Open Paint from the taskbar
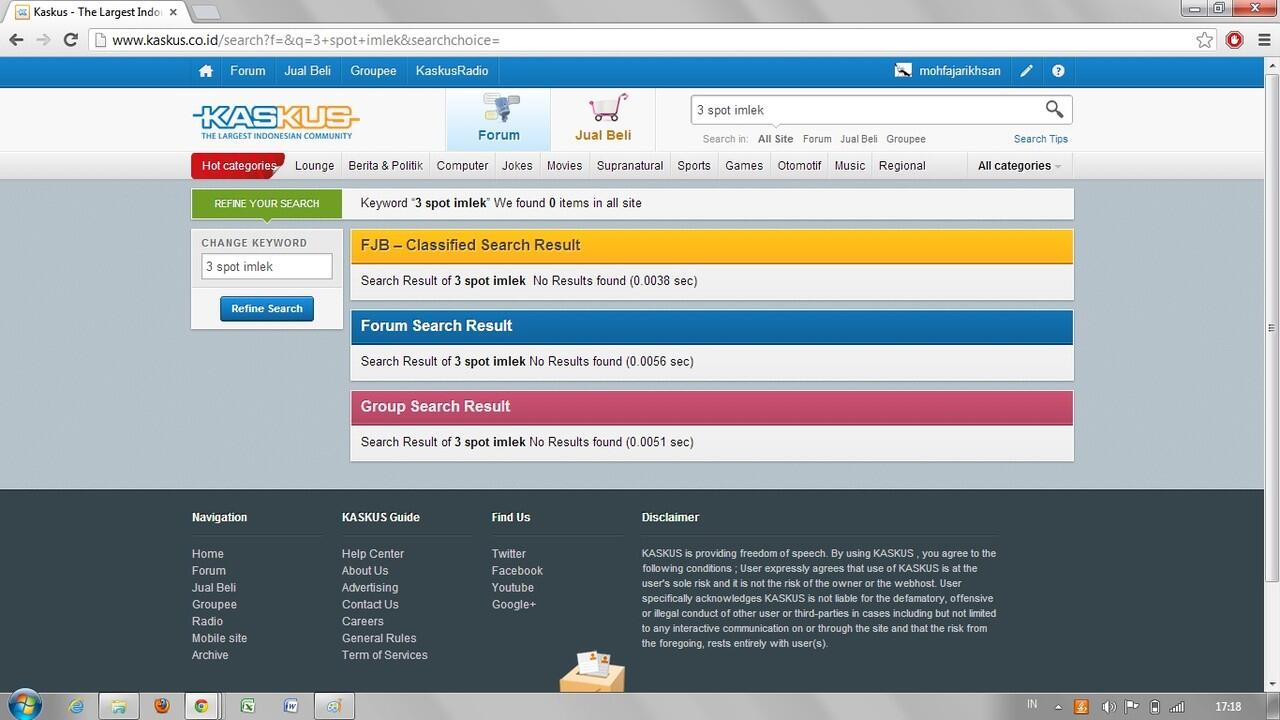Image resolution: width=1280 pixels, height=720 pixels. point(334,705)
